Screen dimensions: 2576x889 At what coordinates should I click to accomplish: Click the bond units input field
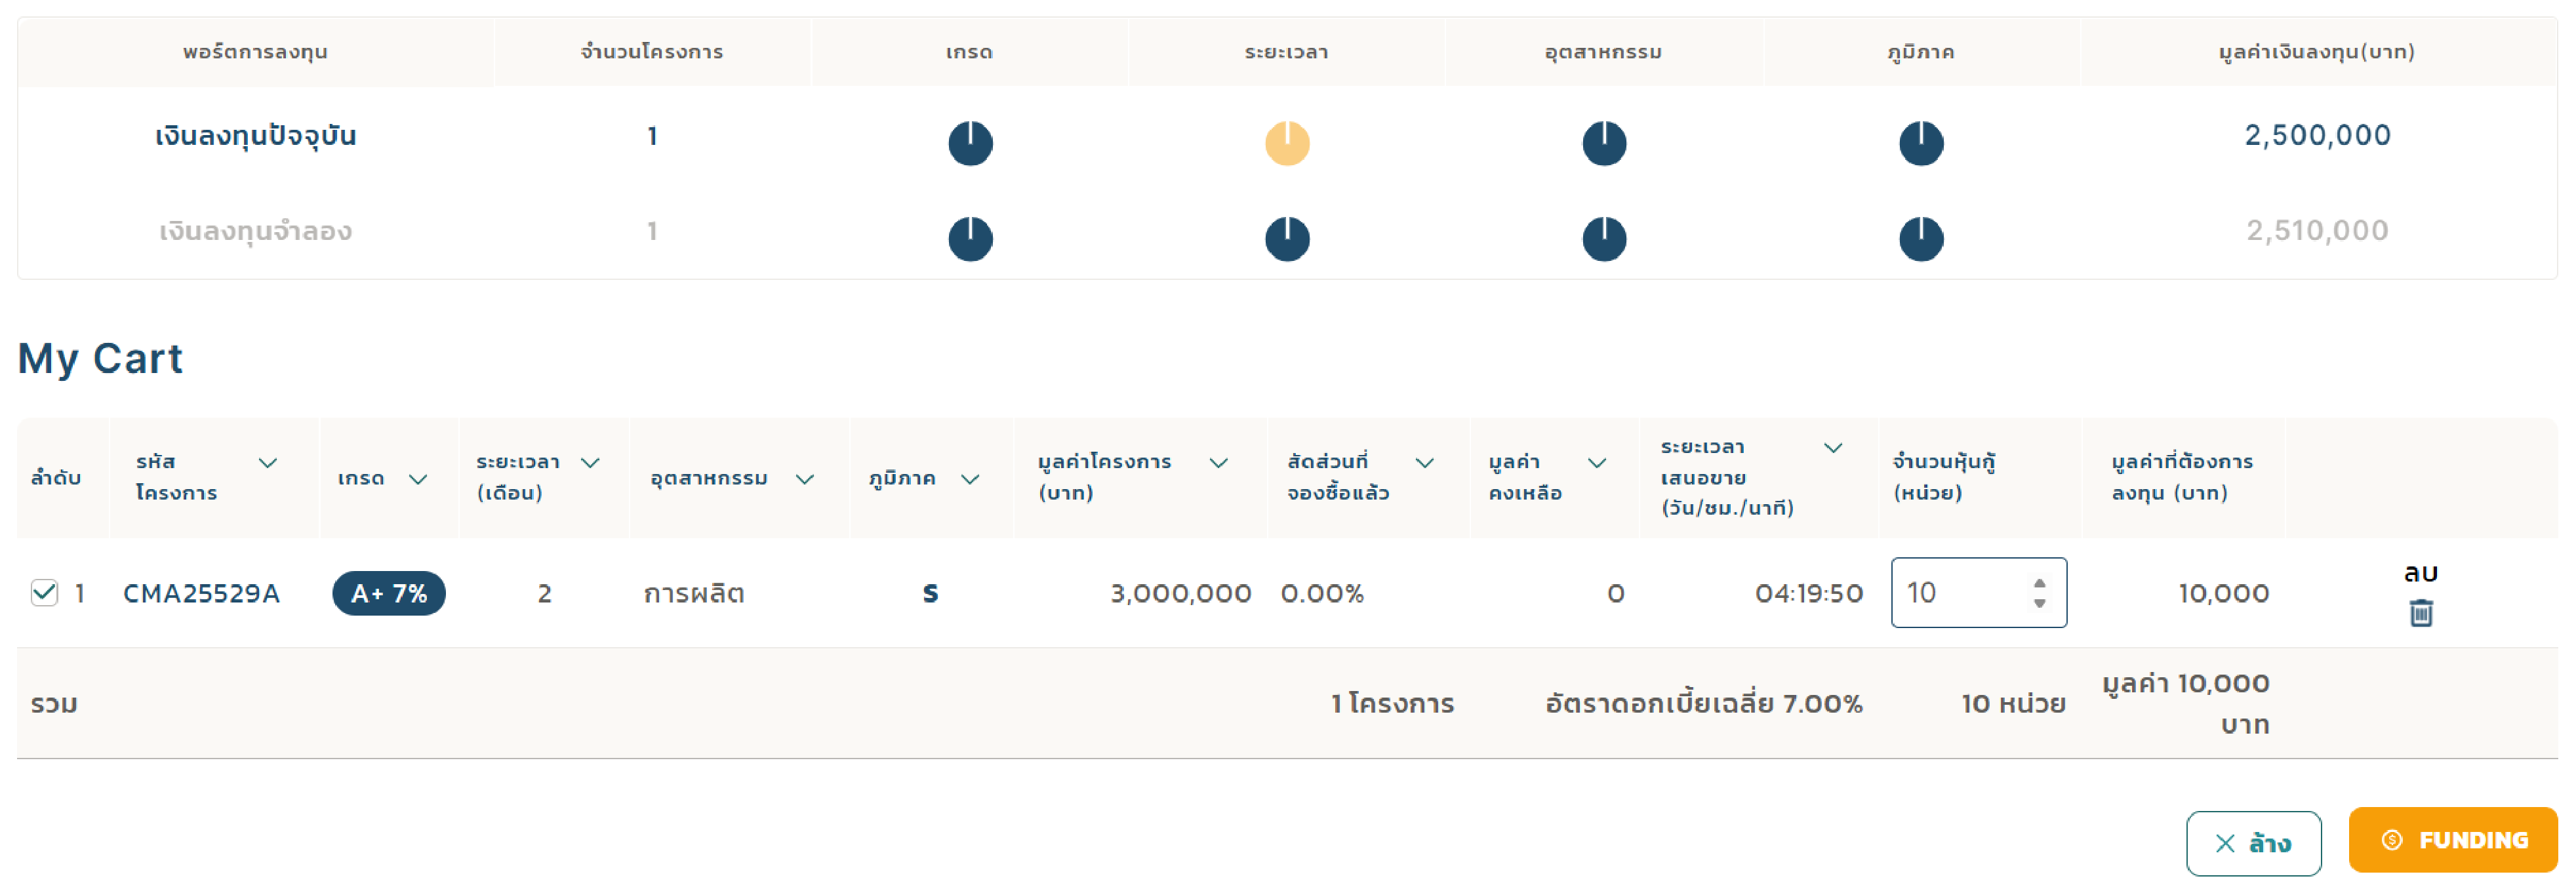coord(1978,592)
